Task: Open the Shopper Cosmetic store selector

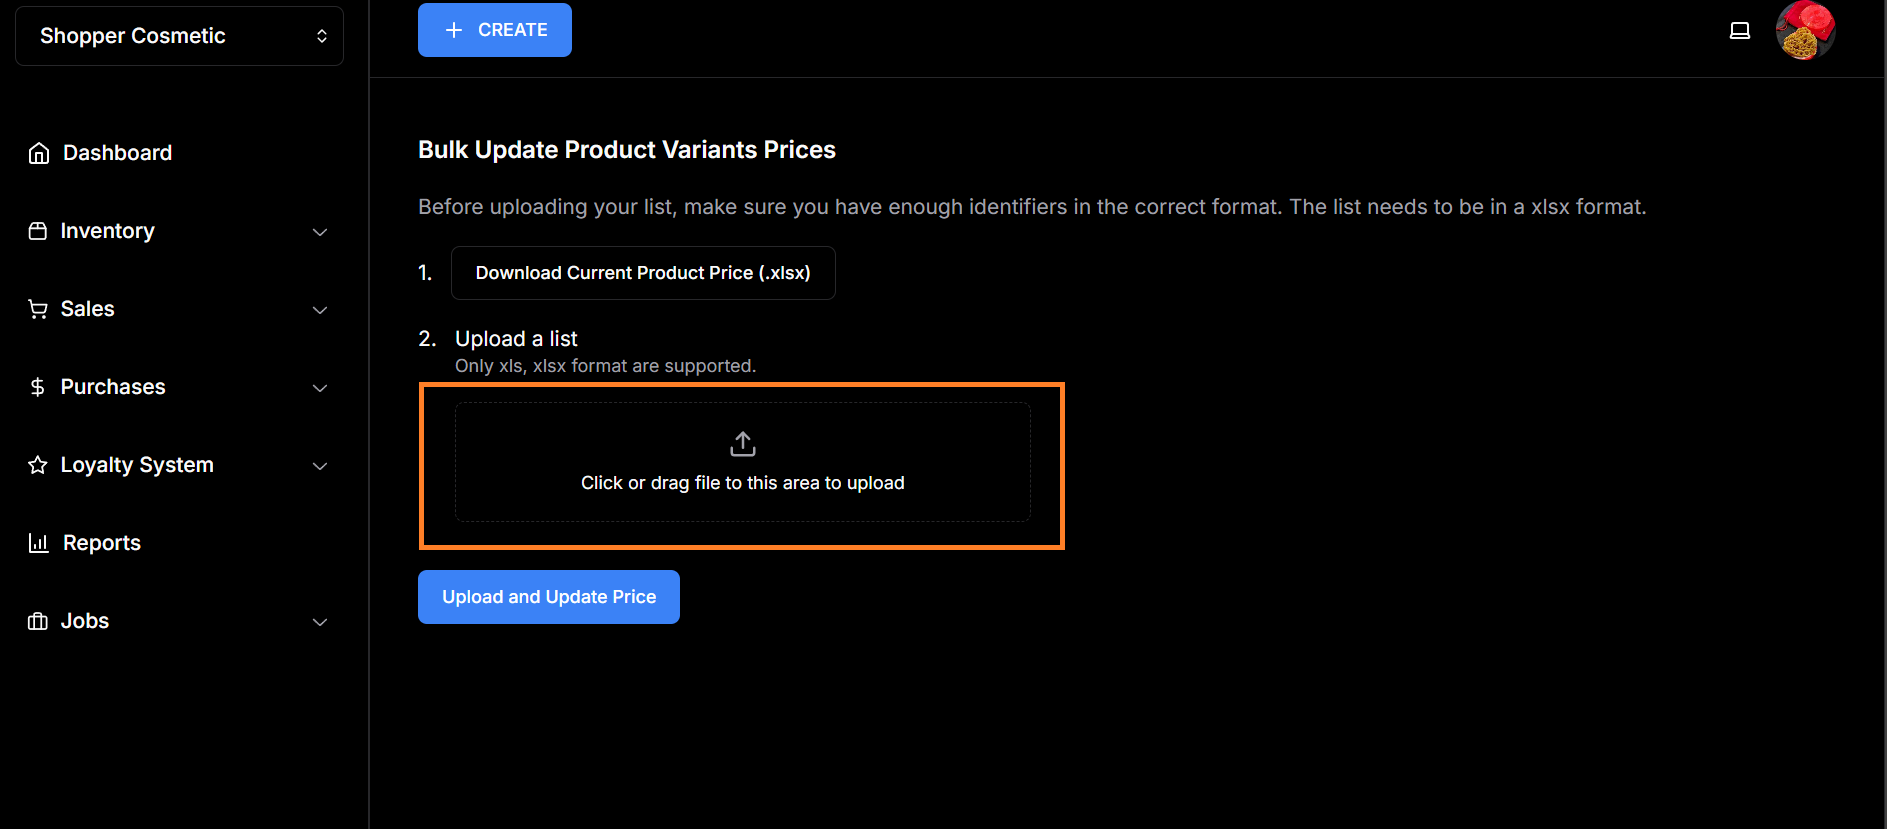Action: pos(180,36)
